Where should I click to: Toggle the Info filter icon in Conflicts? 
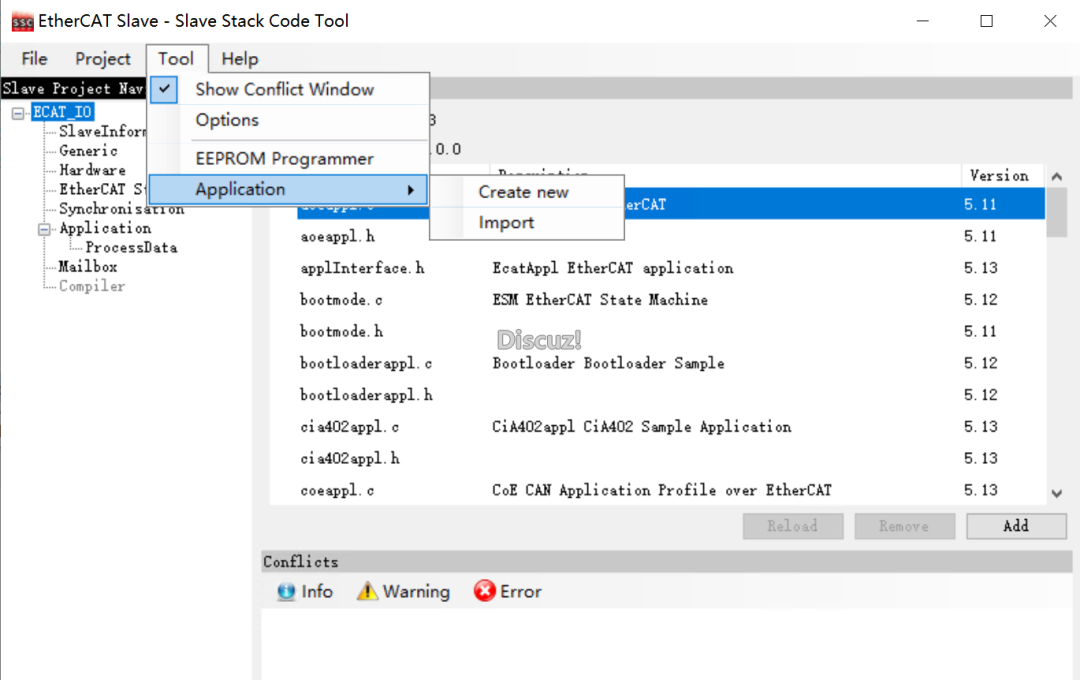point(286,592)
